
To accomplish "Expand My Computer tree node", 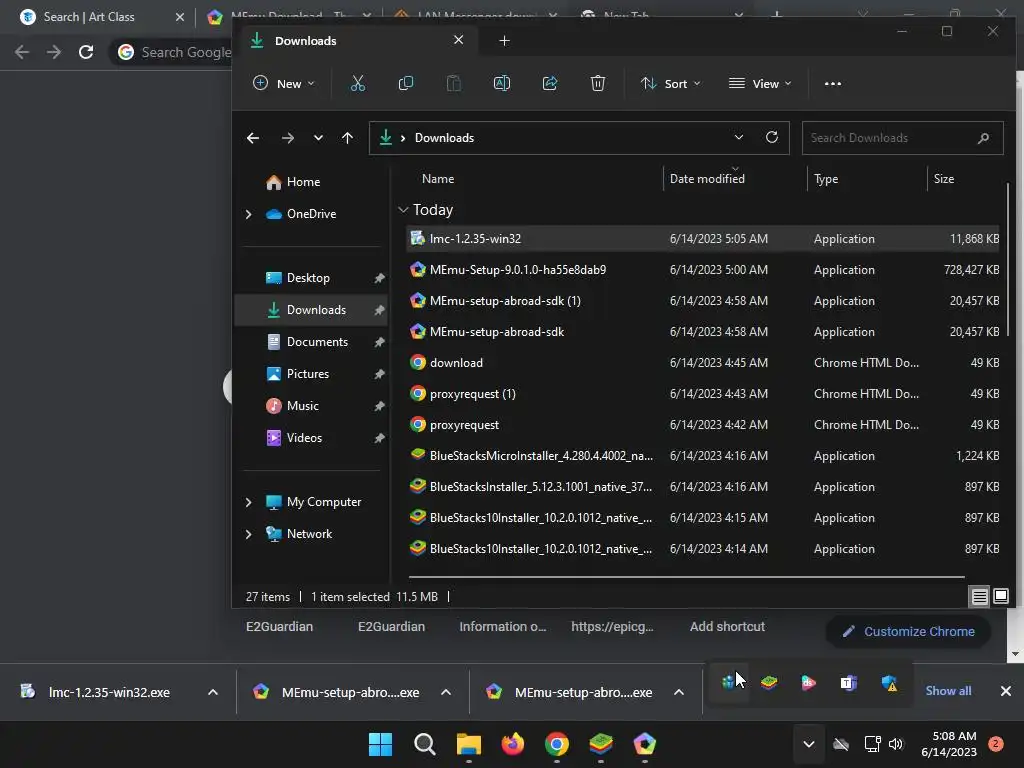I will 248,502.
